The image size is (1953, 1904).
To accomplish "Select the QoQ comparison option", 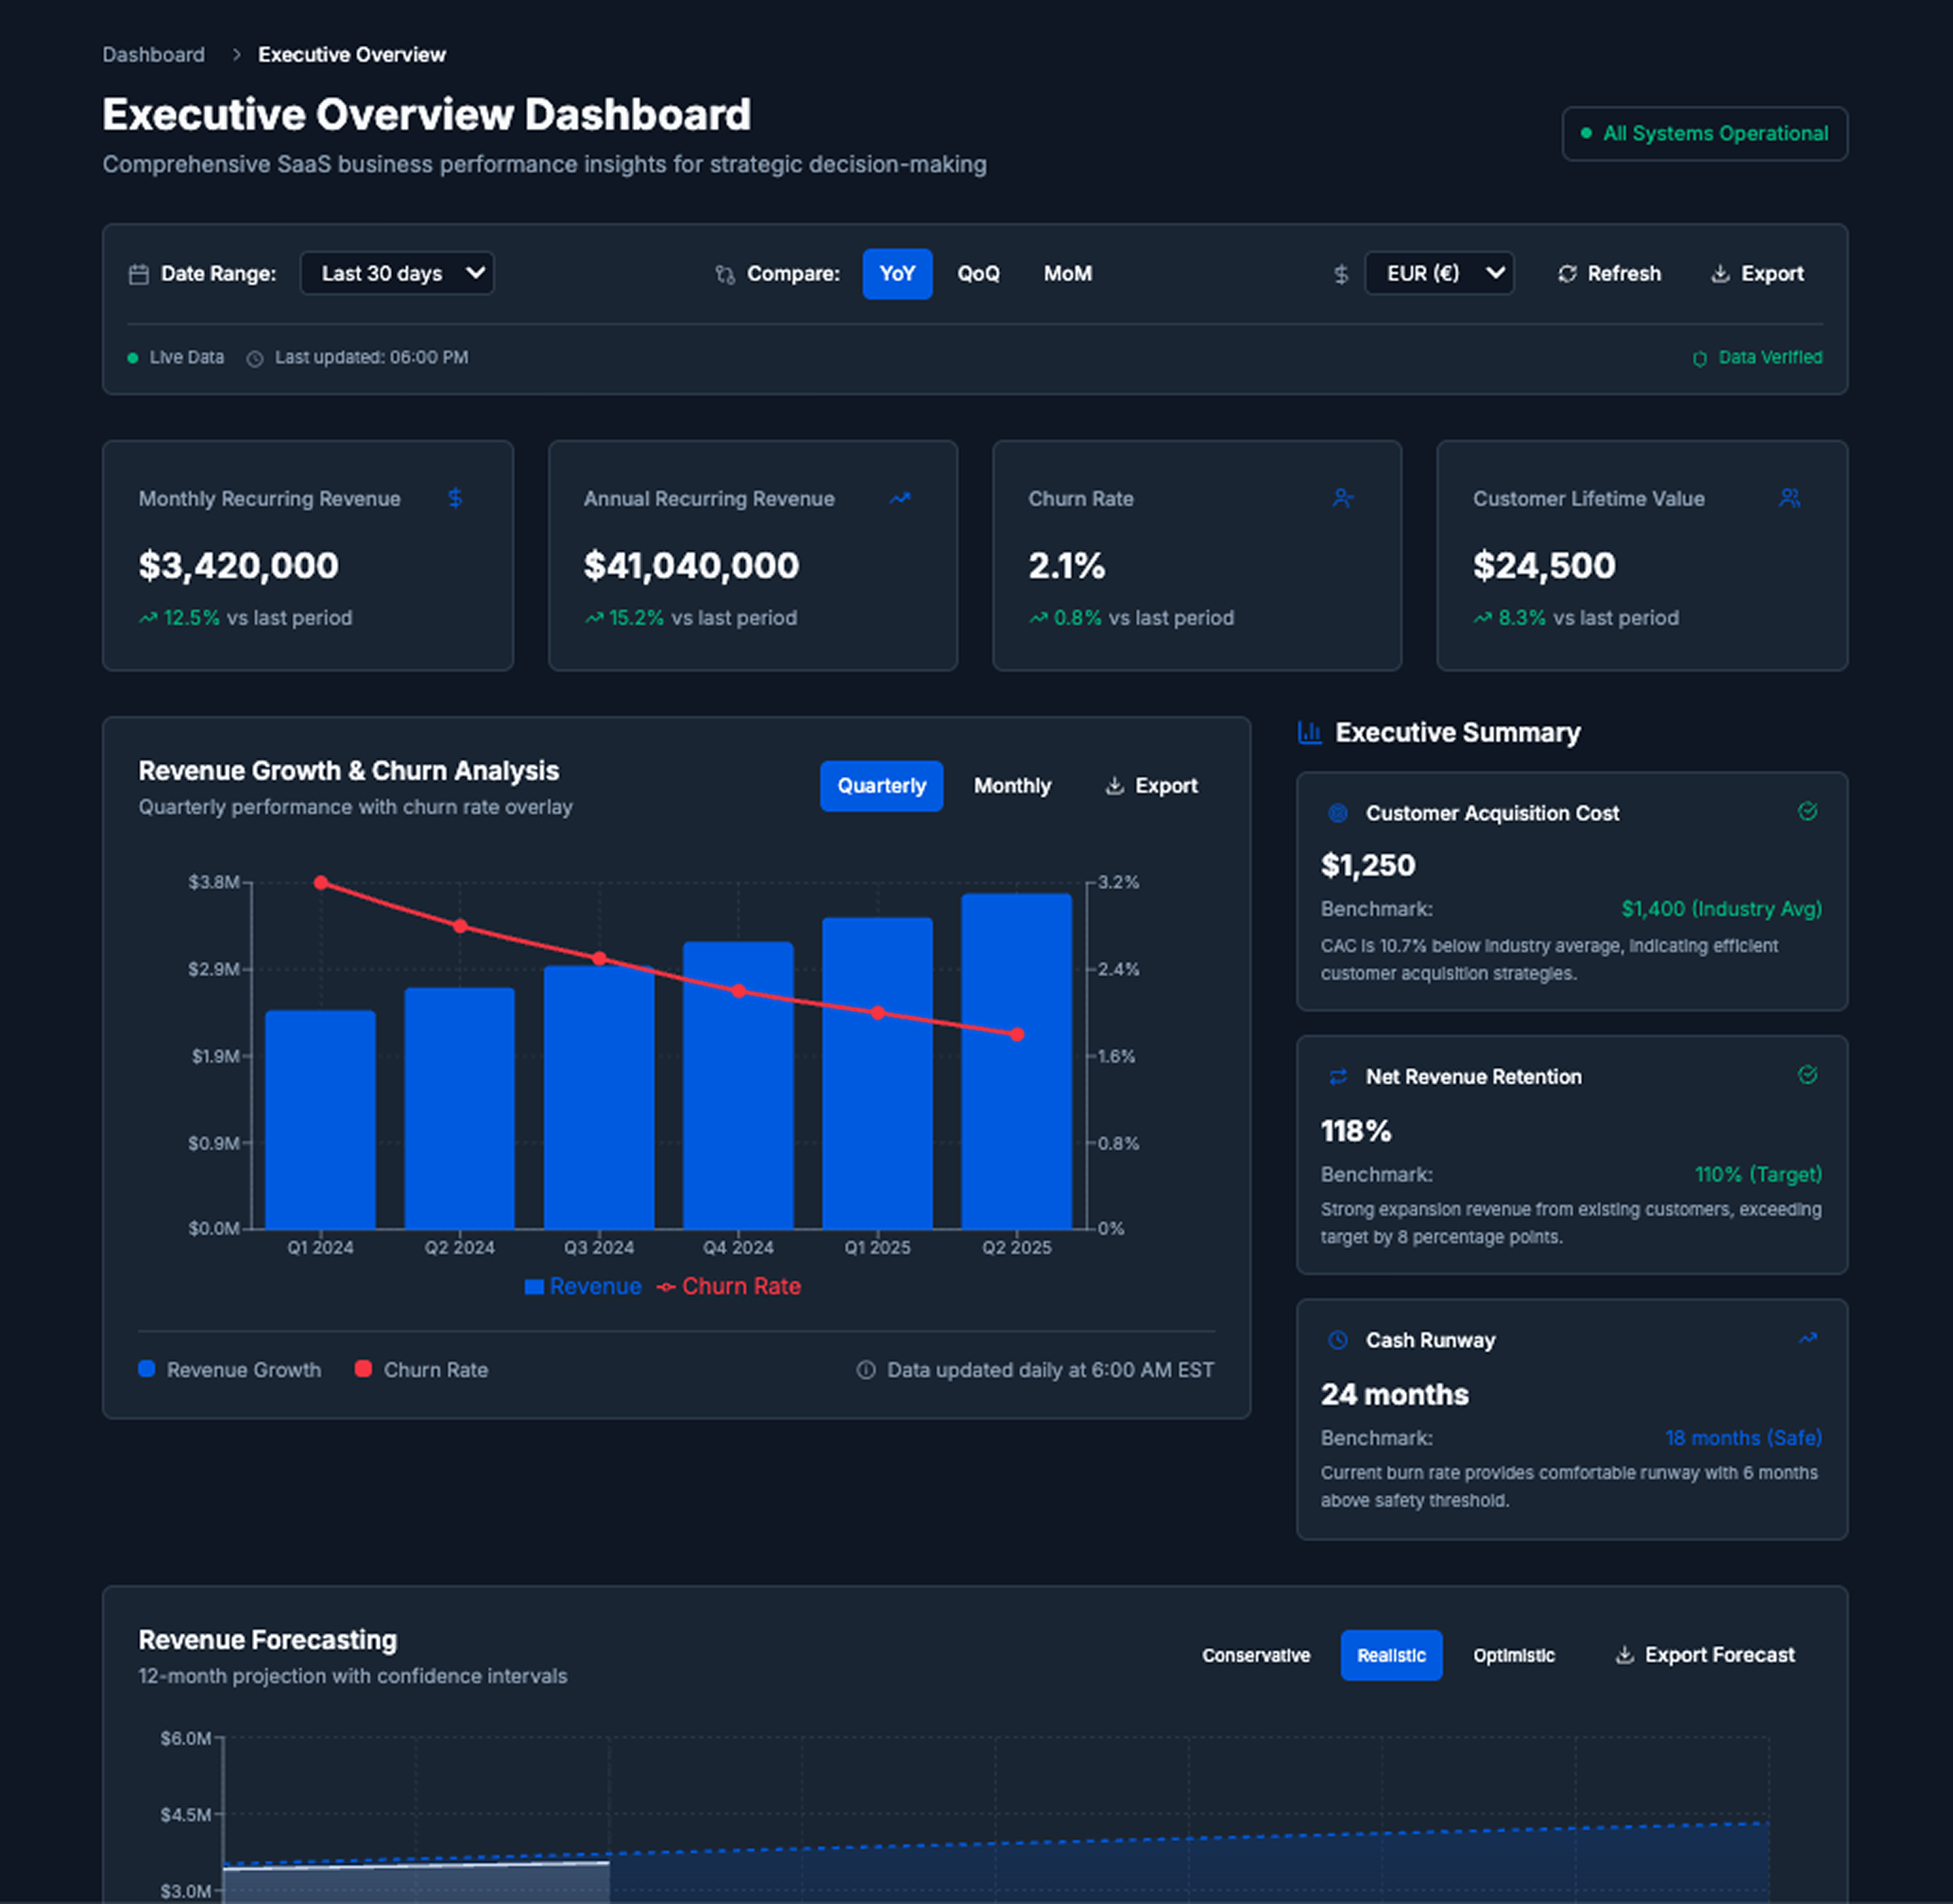I will coord(977,274).
